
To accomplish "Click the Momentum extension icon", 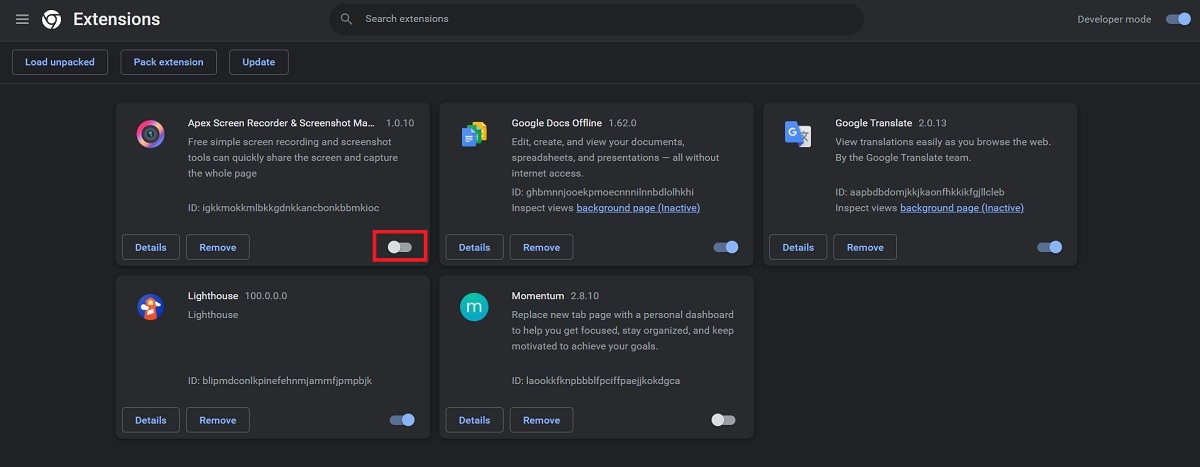I will (474, 307).
